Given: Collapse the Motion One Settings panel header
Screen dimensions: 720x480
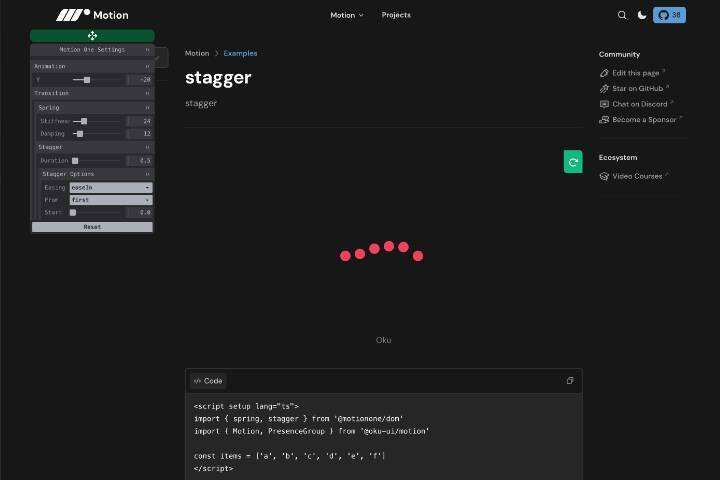Looking at the screenshot, I should [x=92, y=50].
